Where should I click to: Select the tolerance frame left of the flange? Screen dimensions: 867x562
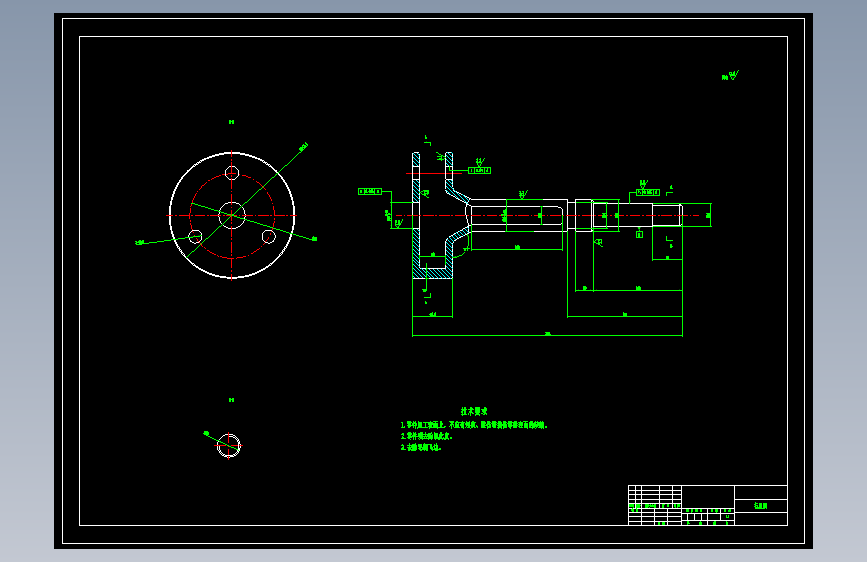tap(370, 191)
